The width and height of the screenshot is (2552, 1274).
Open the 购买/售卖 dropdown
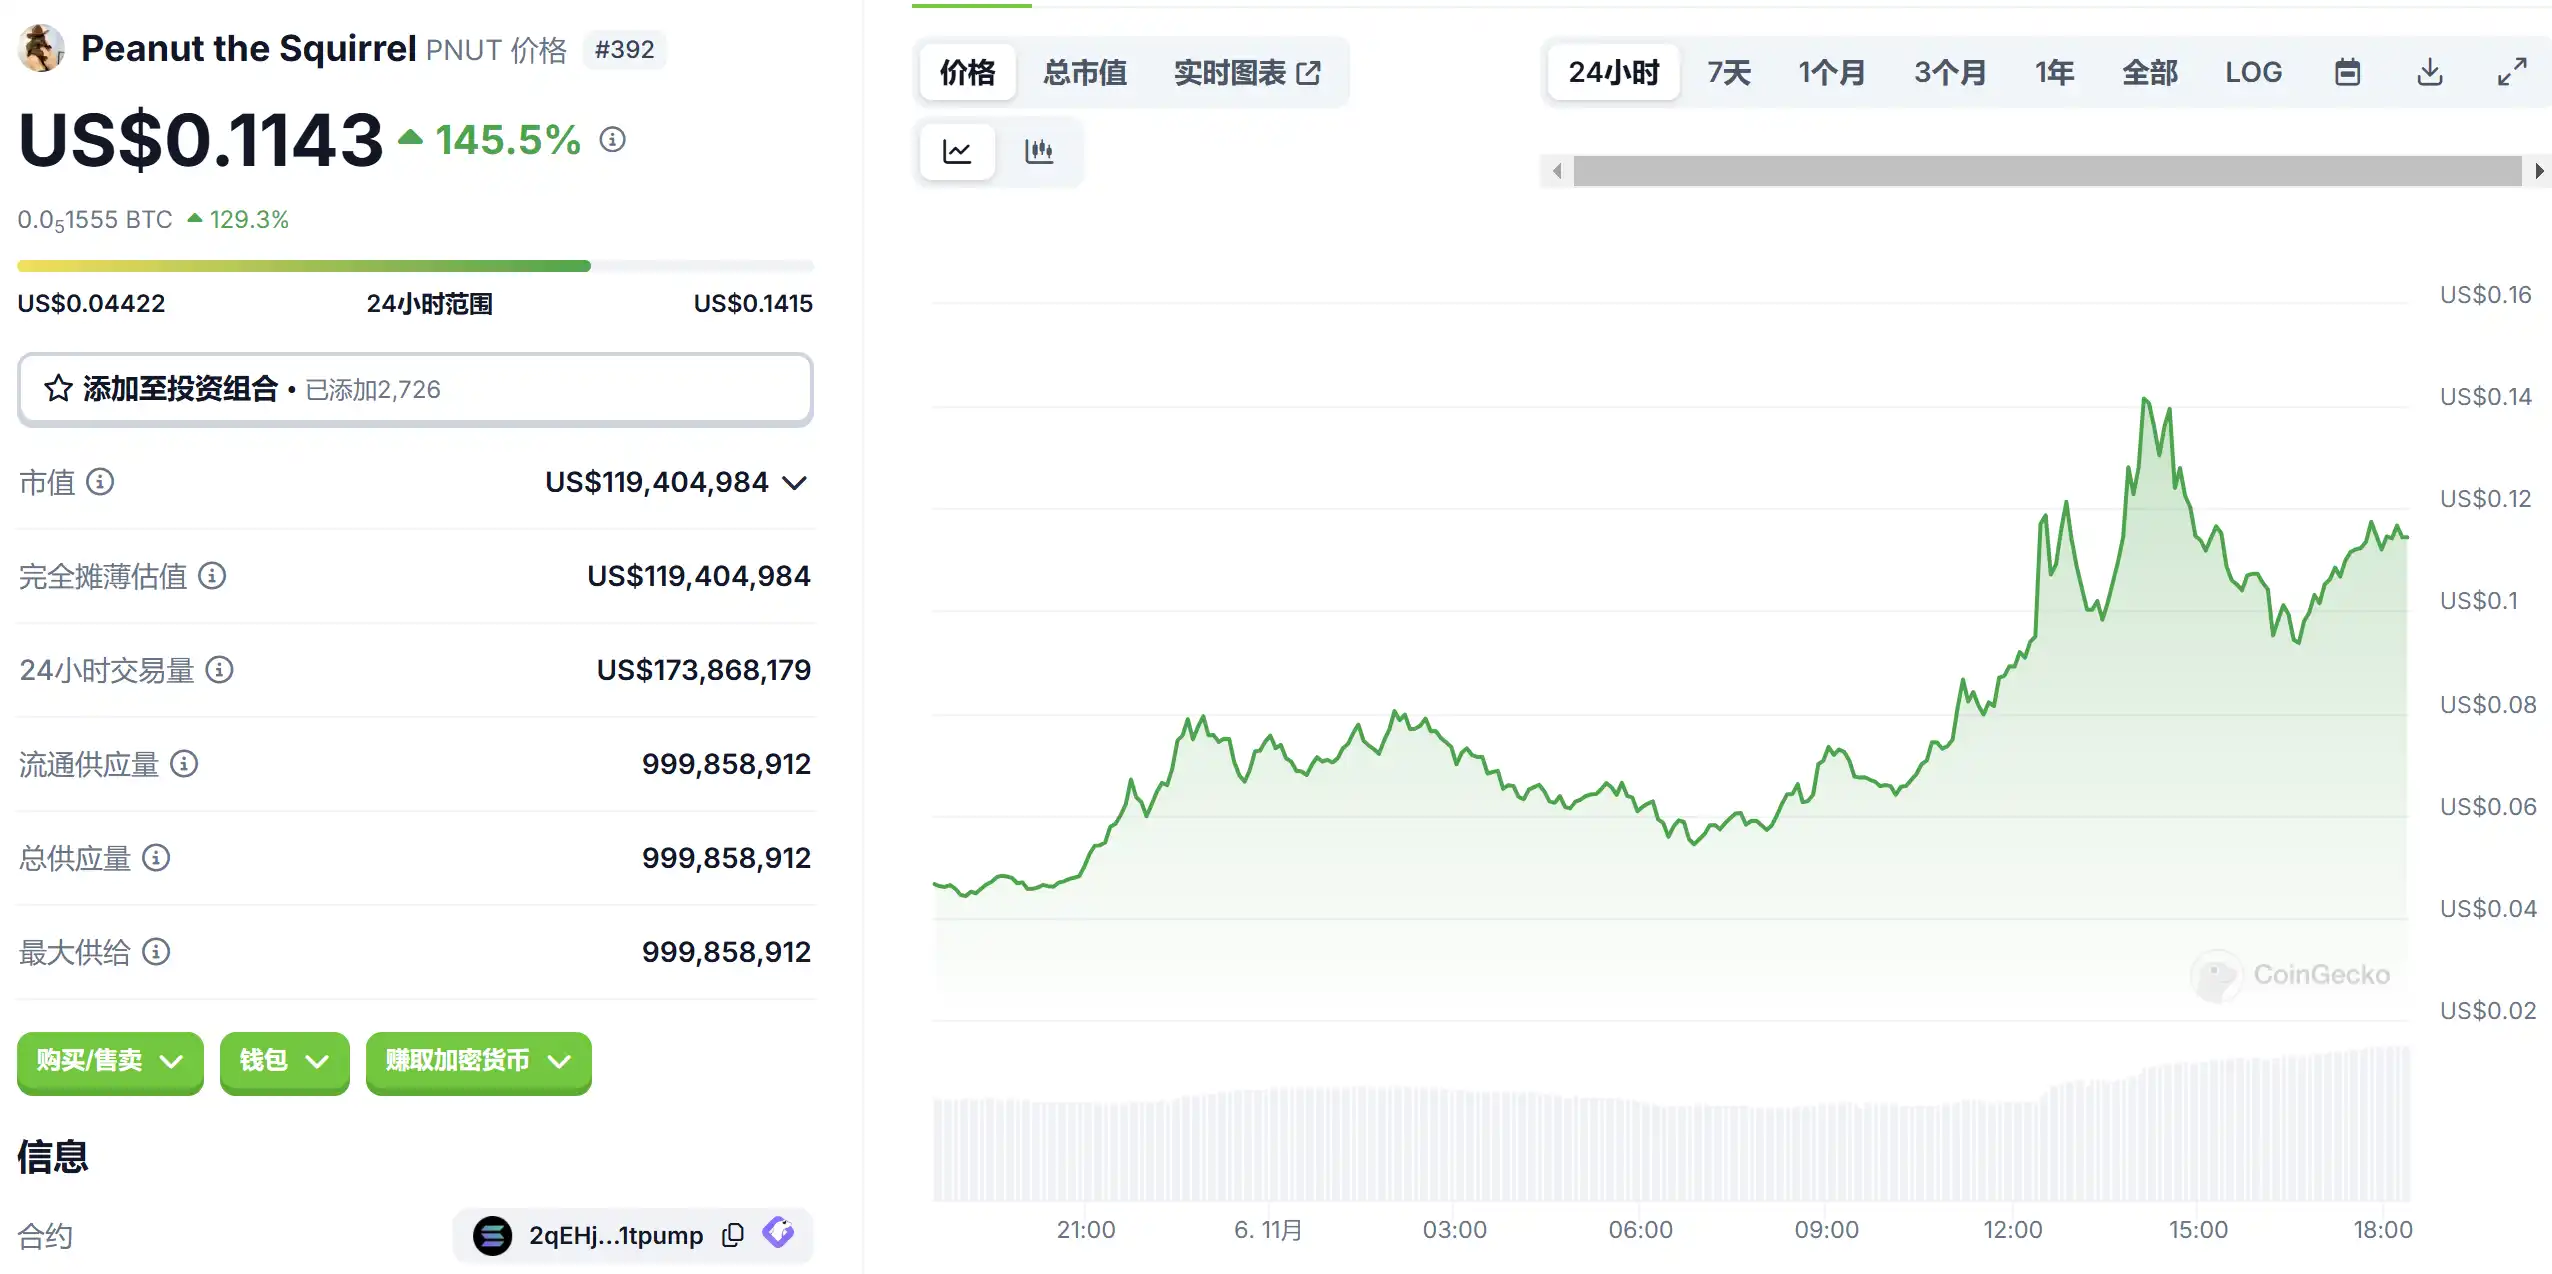110,1061
